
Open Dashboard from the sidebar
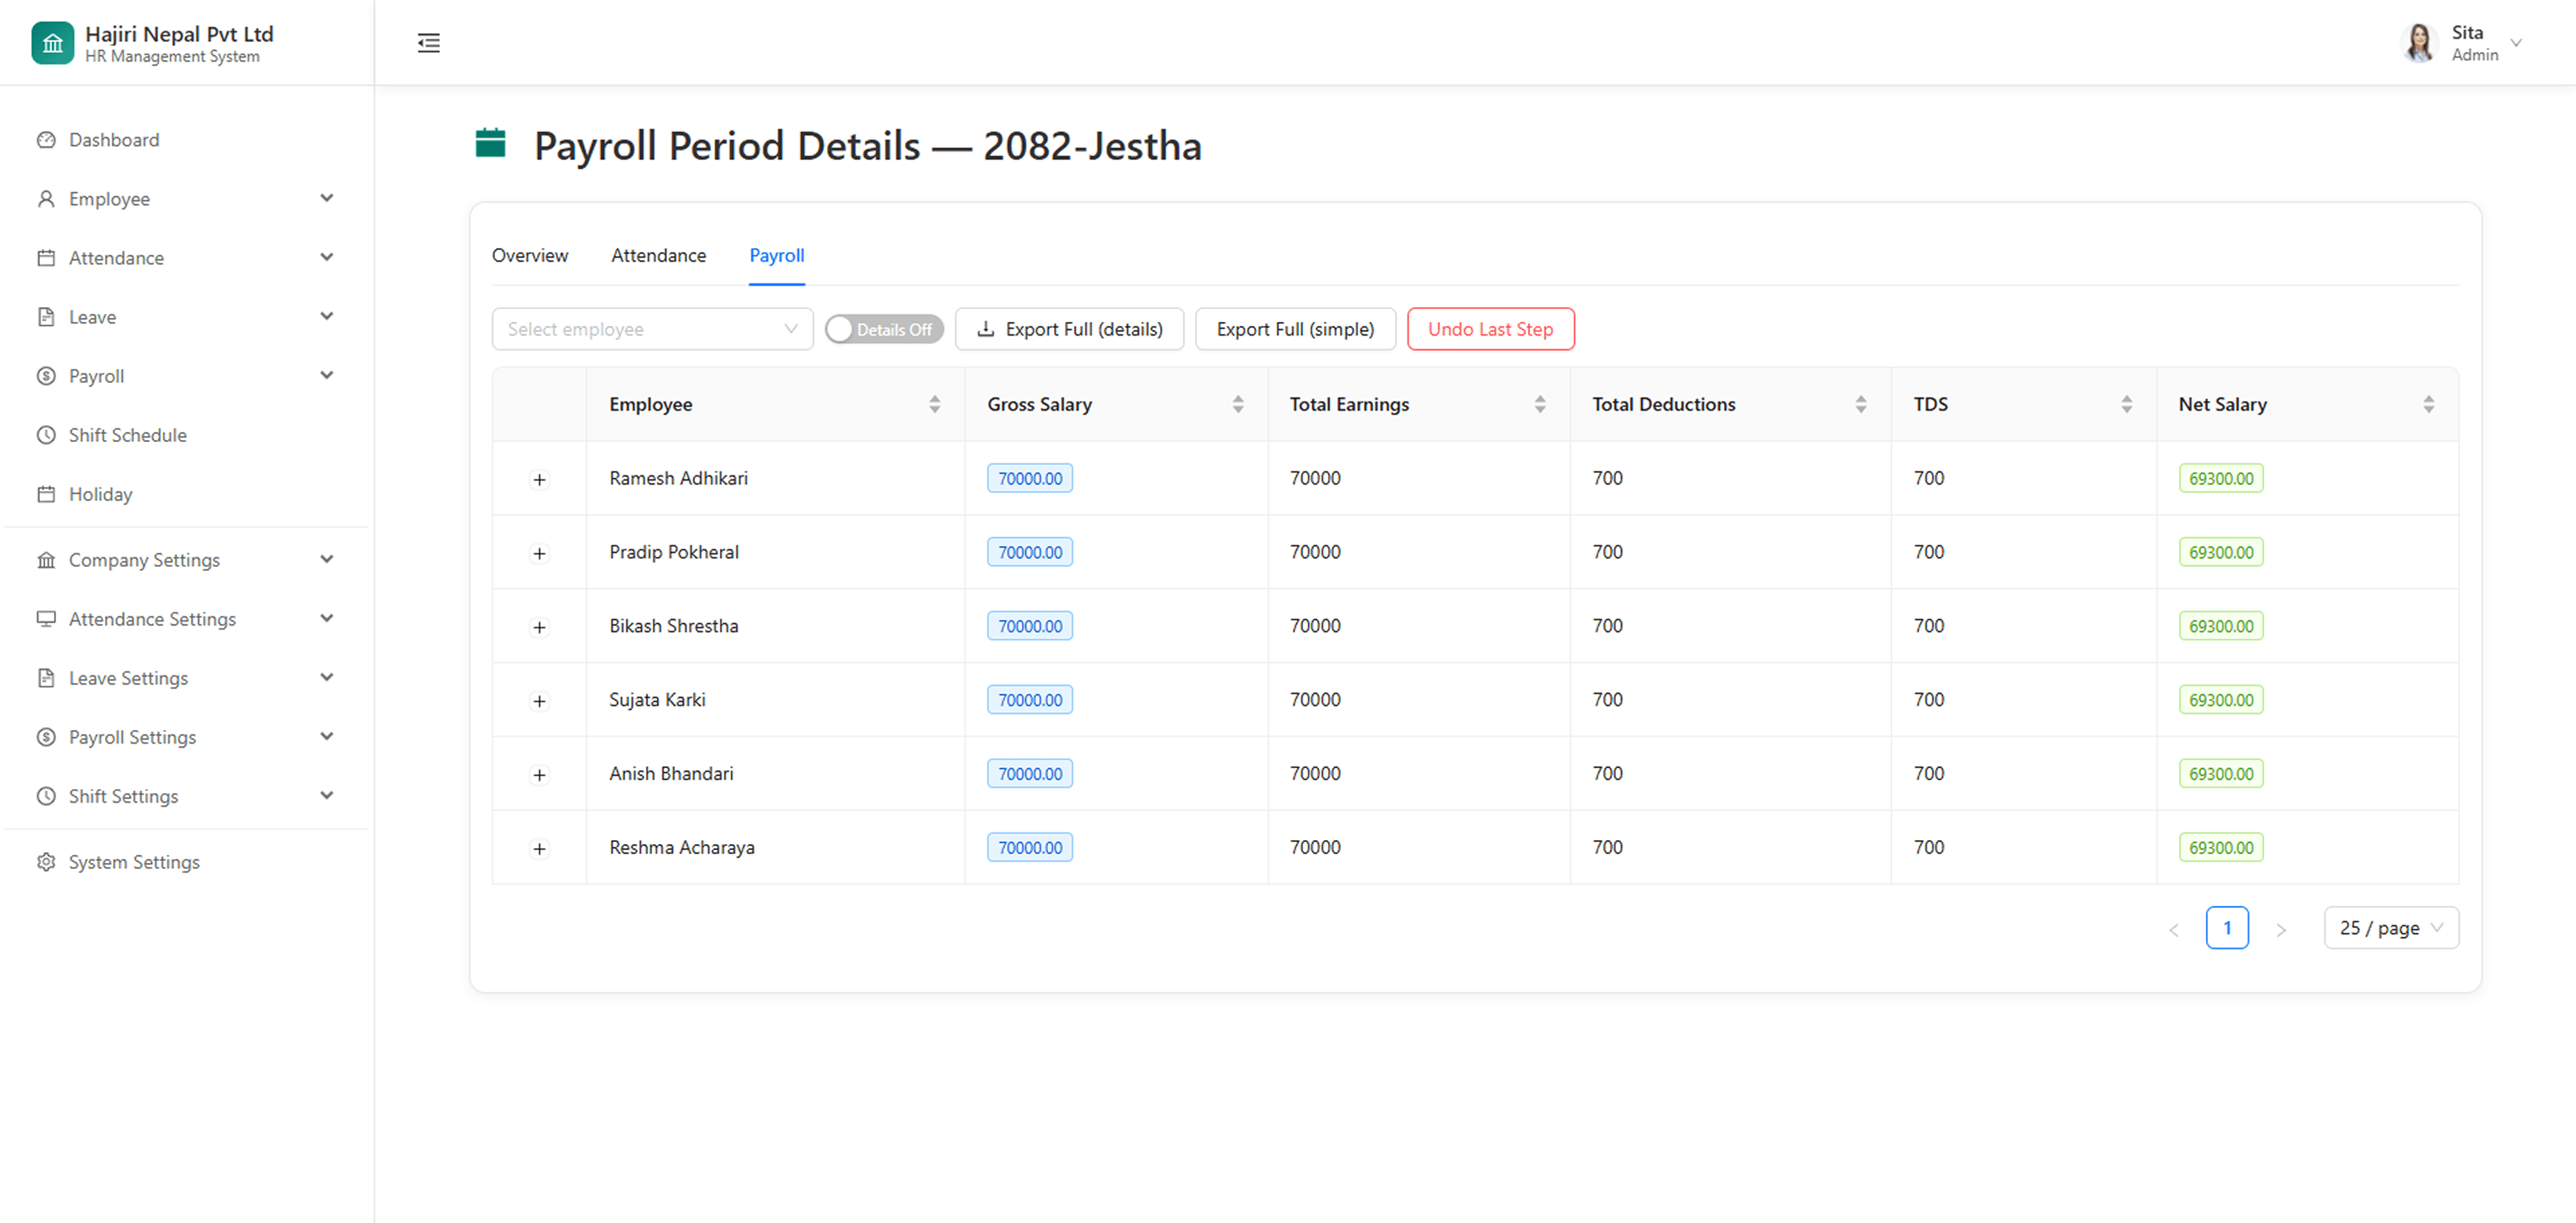[113, 140]
